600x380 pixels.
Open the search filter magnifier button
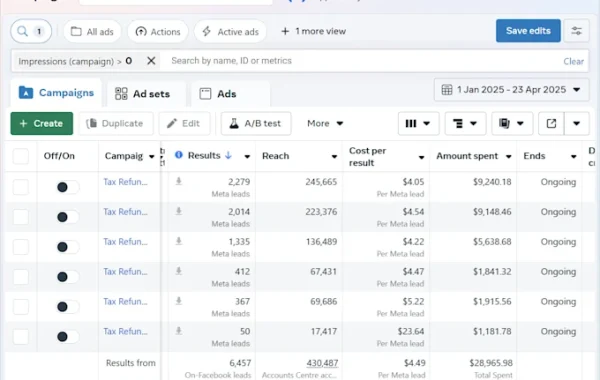pos(31,31)
